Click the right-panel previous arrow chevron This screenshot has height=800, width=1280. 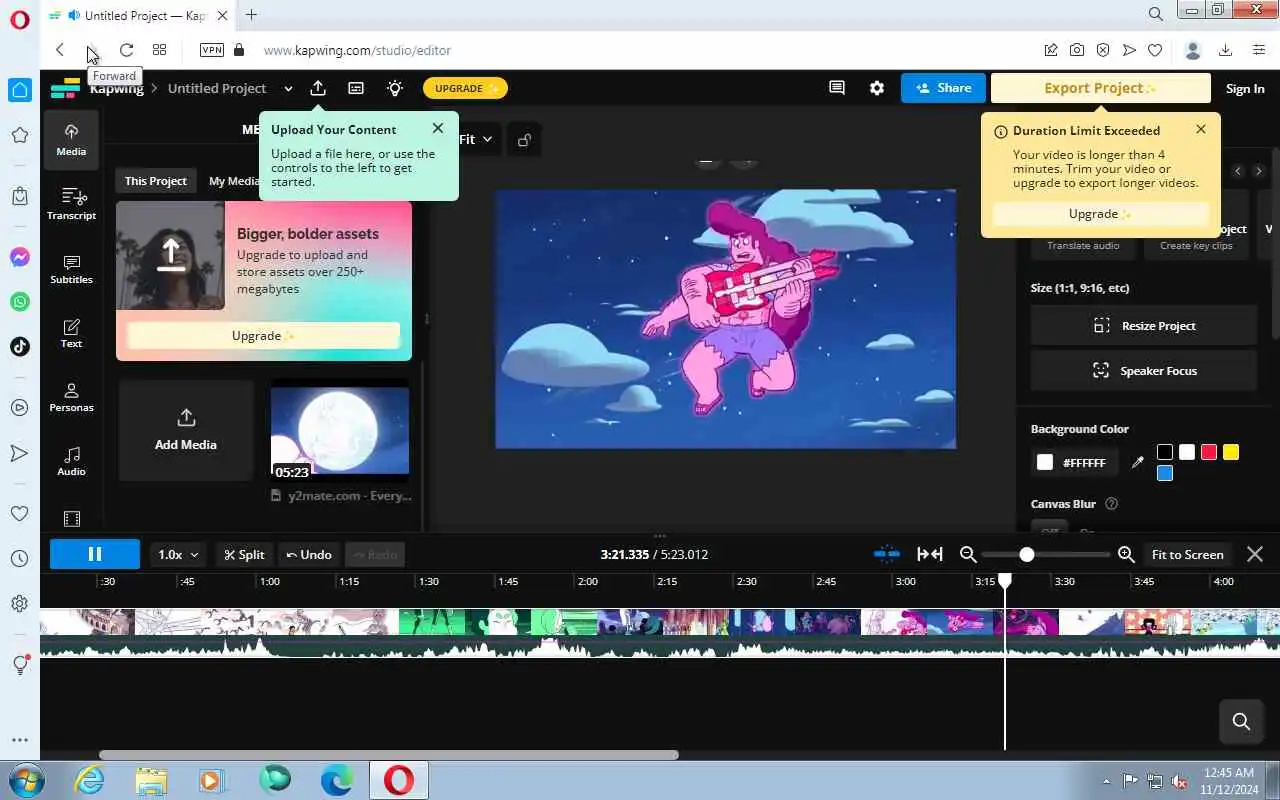click(1238, 171)
